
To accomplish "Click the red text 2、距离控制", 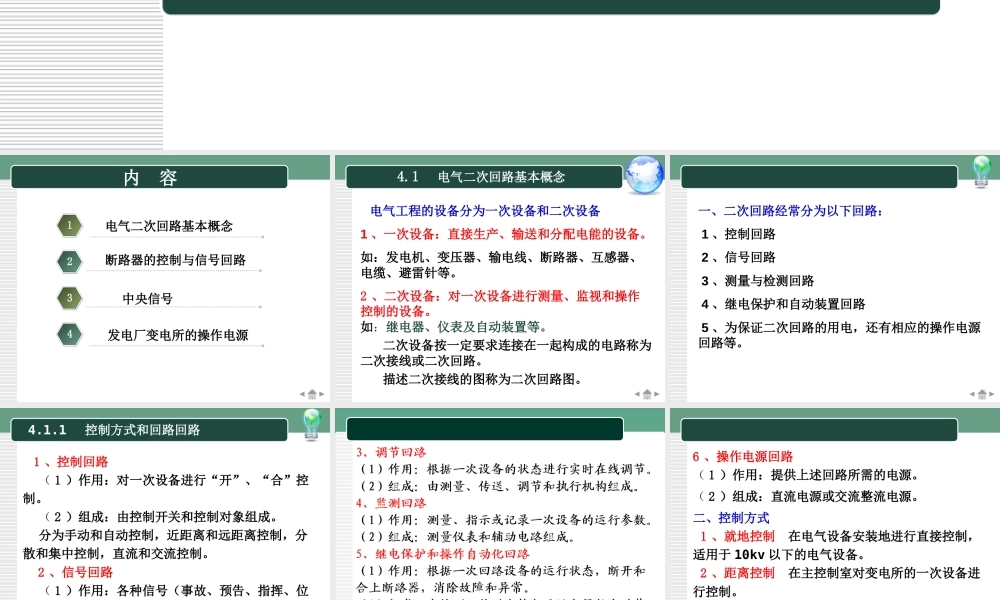I will 737,573.
